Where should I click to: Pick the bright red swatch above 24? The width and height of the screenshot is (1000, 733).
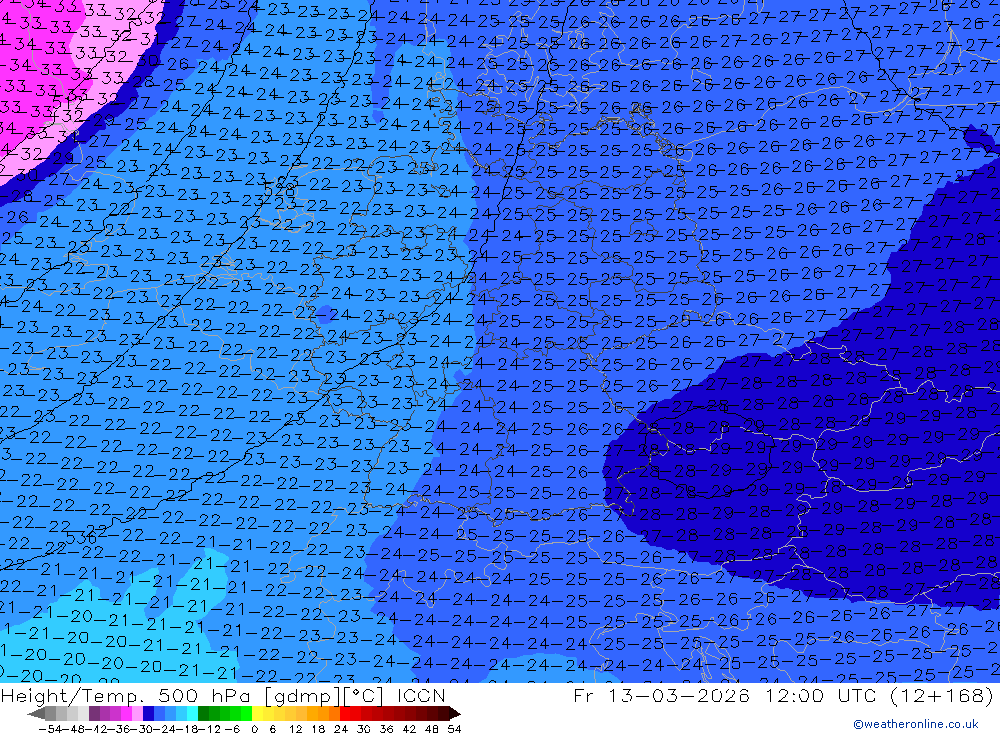click(345, 714)
